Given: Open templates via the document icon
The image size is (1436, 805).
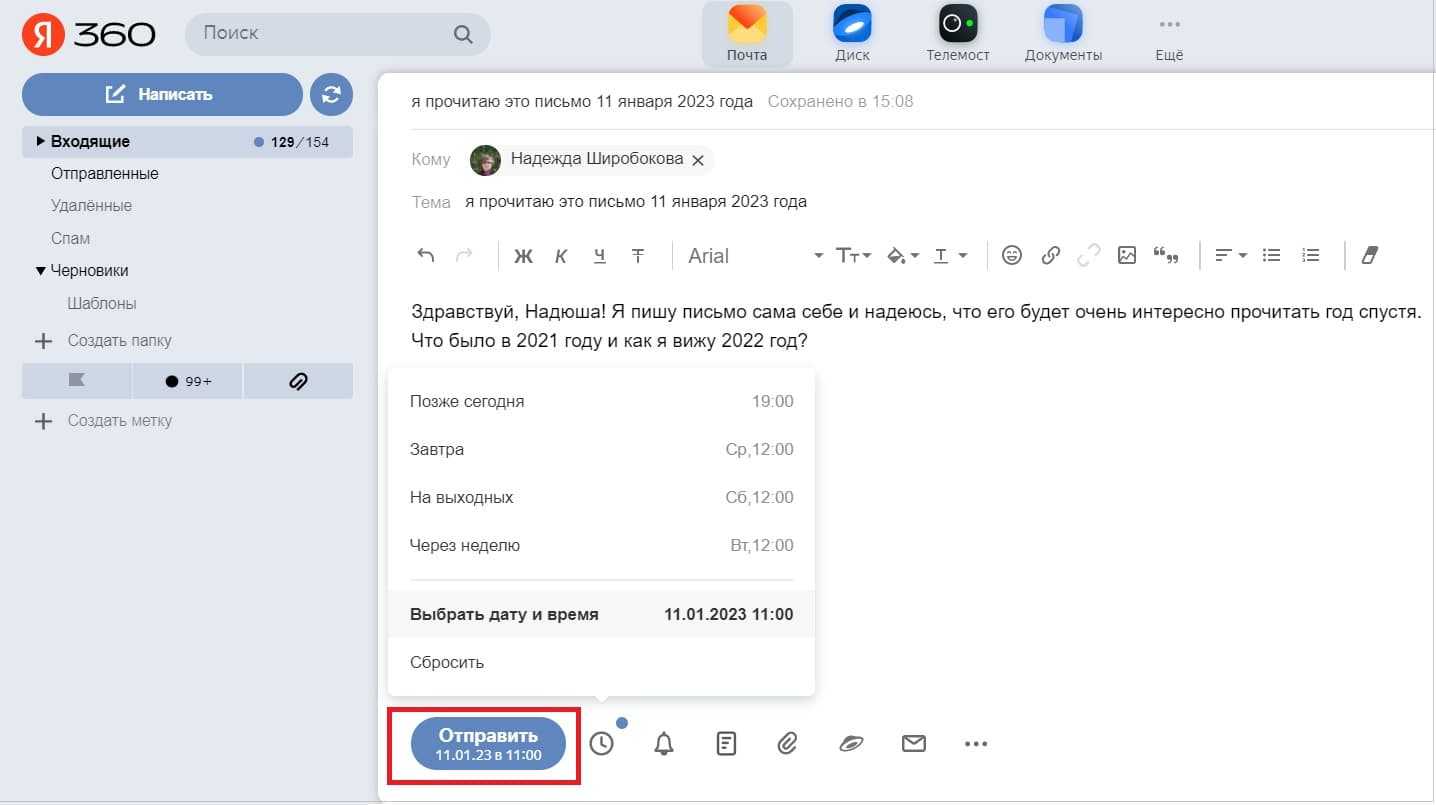Looking at the screenshot, I should pos(726,744).
